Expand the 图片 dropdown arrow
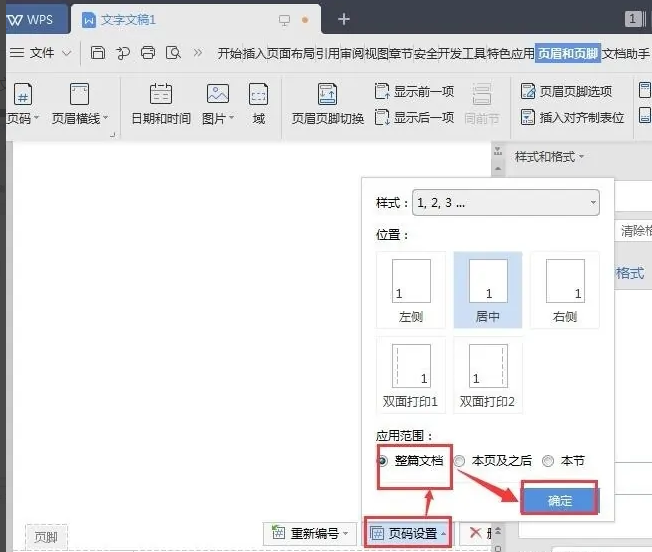The height and width of the screenshot is (552, 652). click(232, 118)
